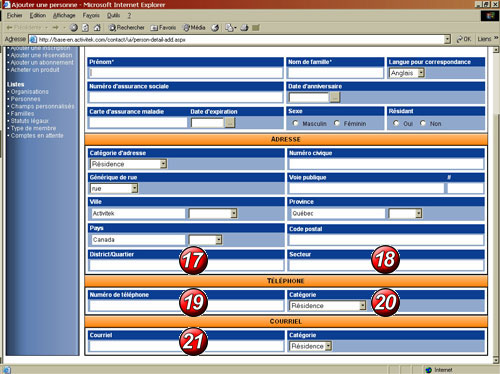Open the Affichage menu
The width and height of the screenshot is (500, 374).
point(64,15)
